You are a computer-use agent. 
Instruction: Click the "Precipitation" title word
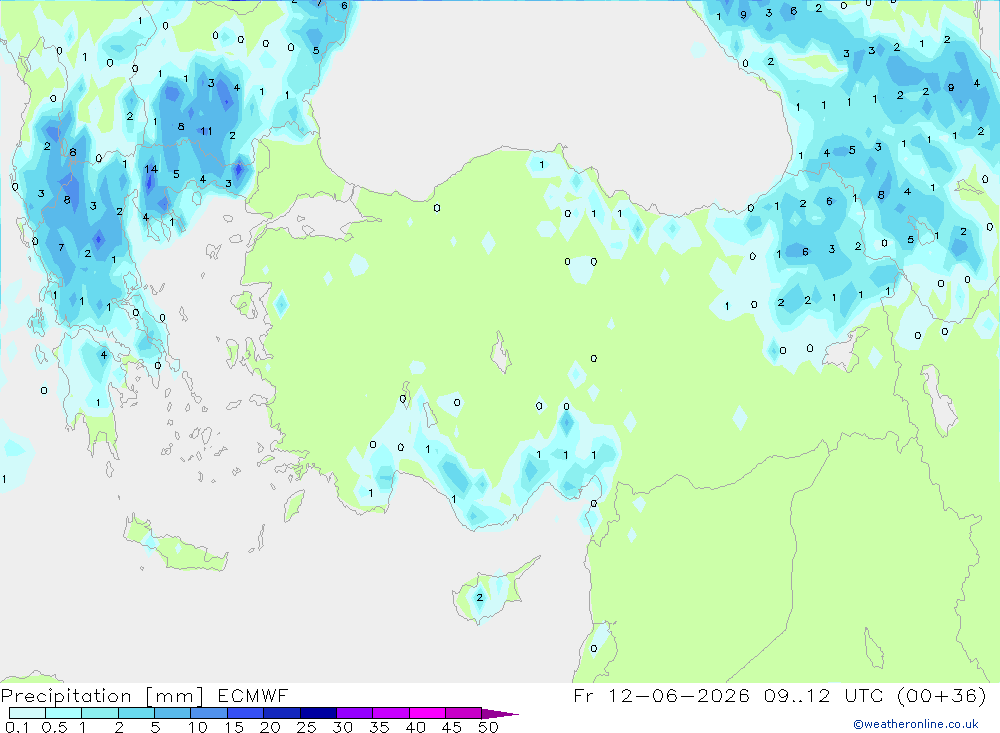pos(66,696)
